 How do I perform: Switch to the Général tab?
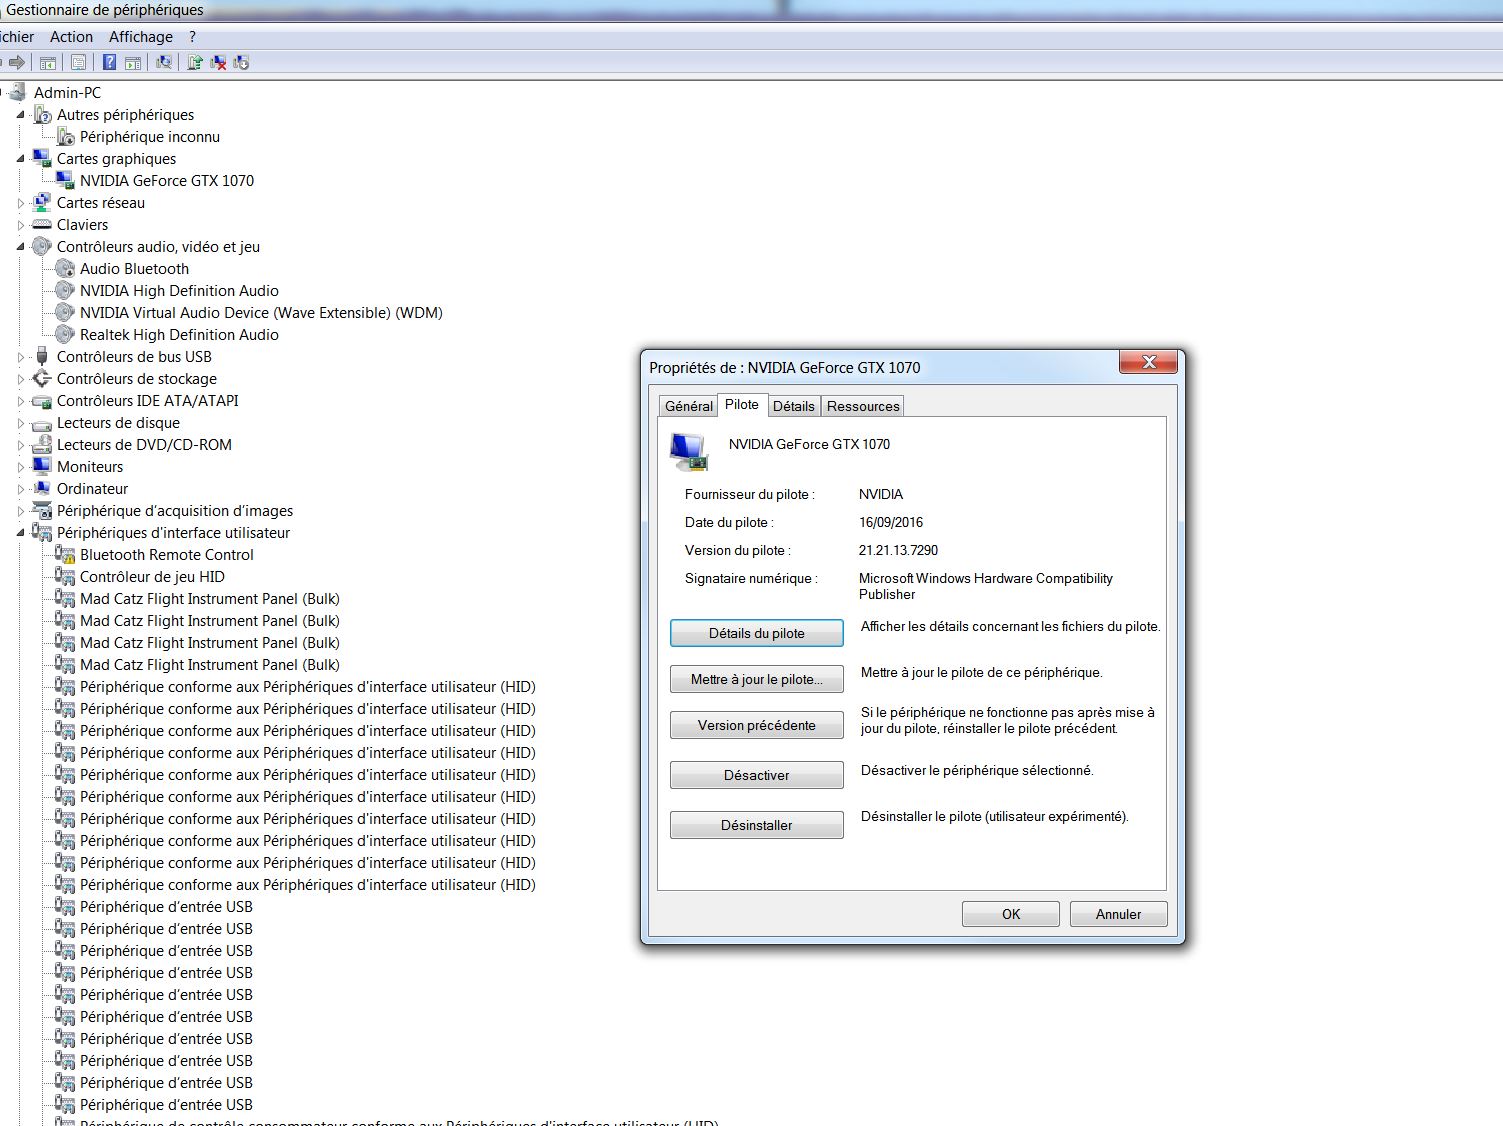point(689,406)
